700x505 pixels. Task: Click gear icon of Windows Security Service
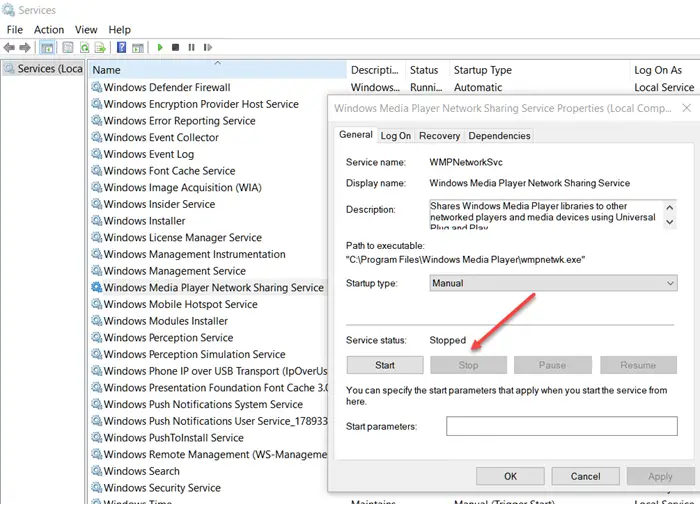96,487
